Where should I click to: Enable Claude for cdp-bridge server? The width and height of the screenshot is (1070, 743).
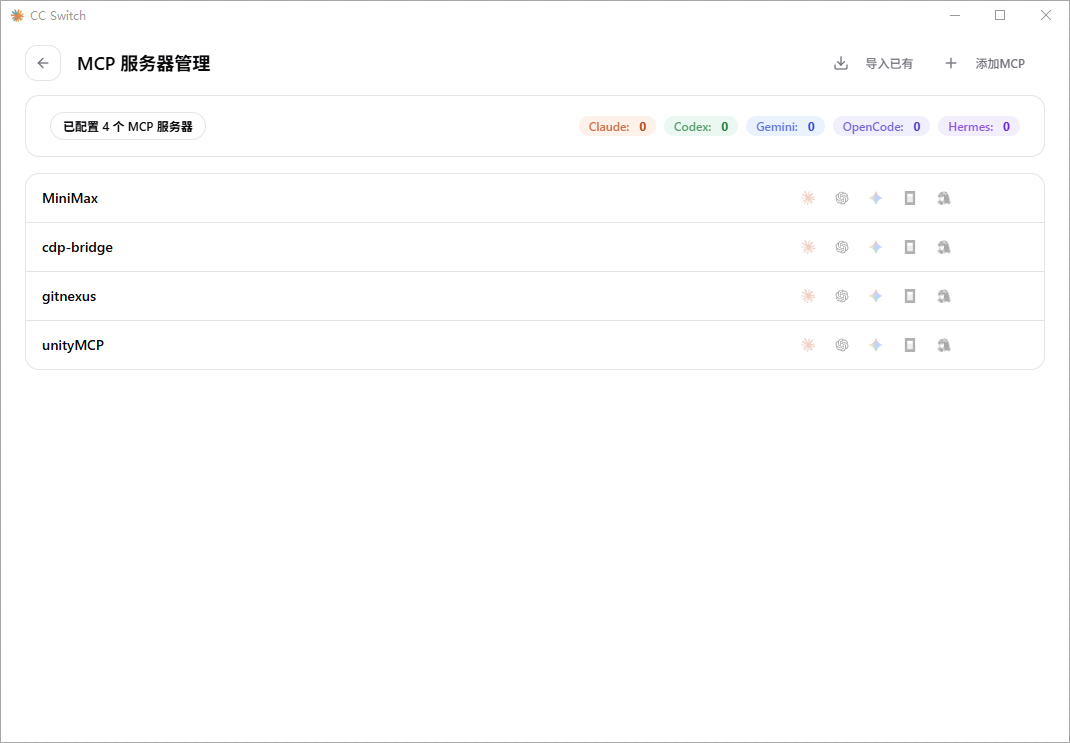pos(808,247)
